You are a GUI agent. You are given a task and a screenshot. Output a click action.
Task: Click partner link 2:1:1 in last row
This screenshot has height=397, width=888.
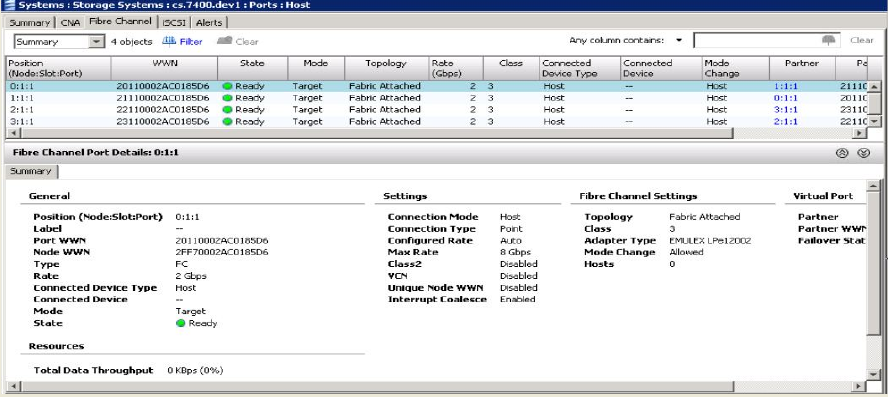point(785,121)
